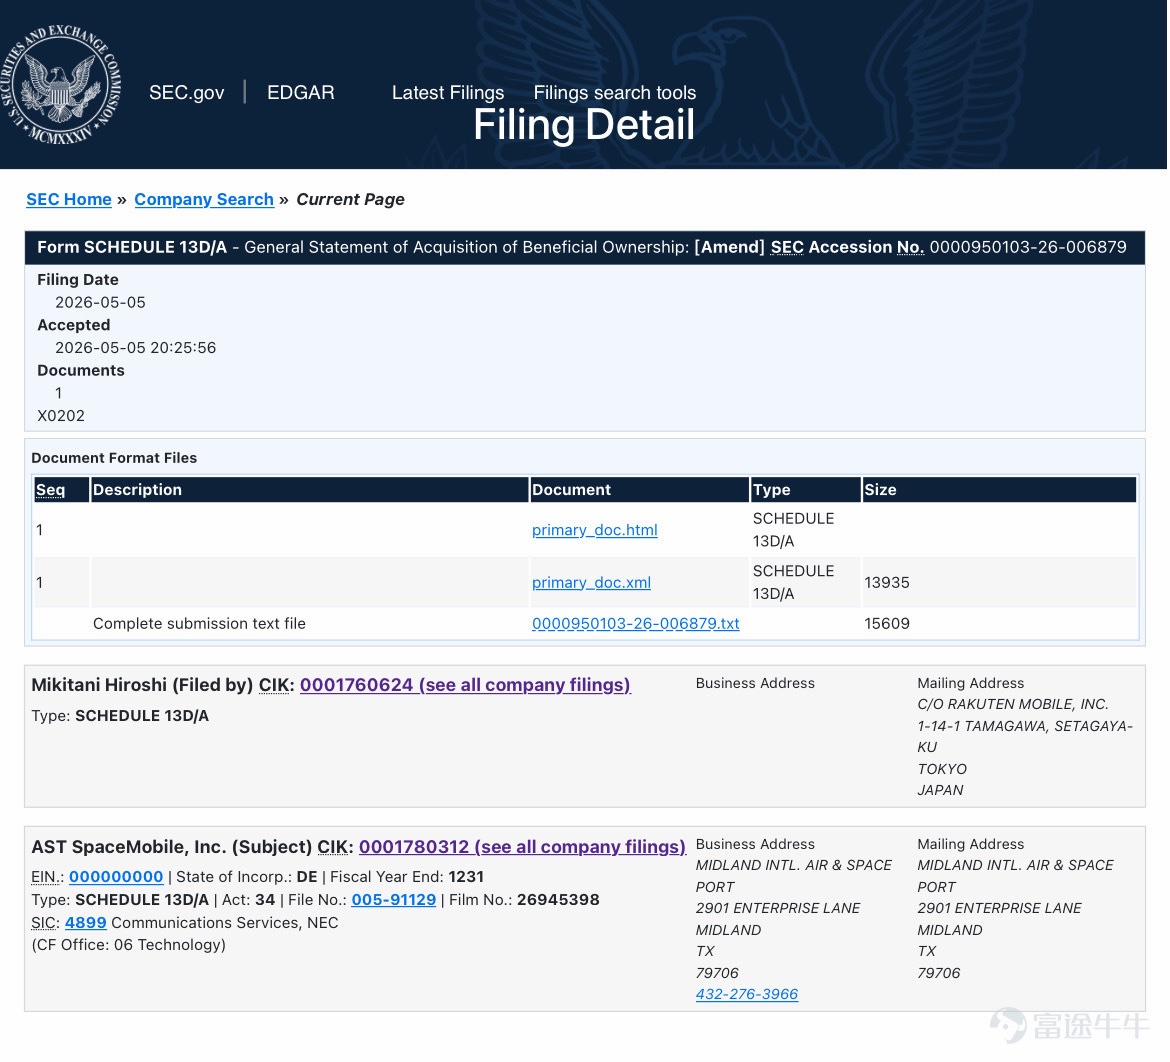Click the CF Office: 06 Technology text
Viewport: 1170px width, 1062px height.
tap(128, 945)
